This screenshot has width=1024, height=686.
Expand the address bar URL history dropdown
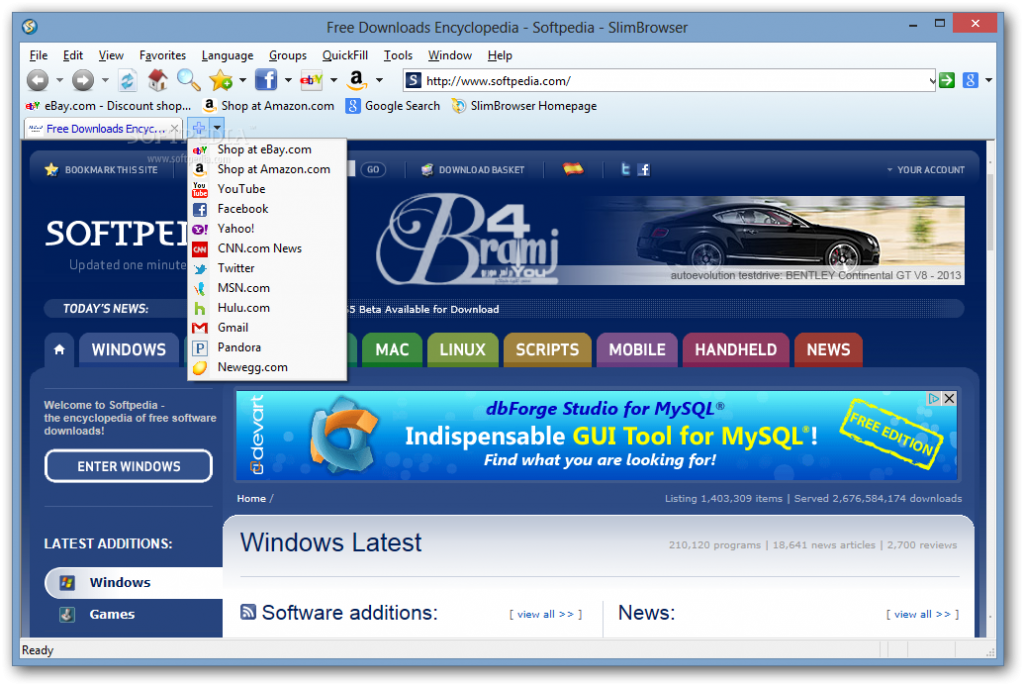click(930, 81)
